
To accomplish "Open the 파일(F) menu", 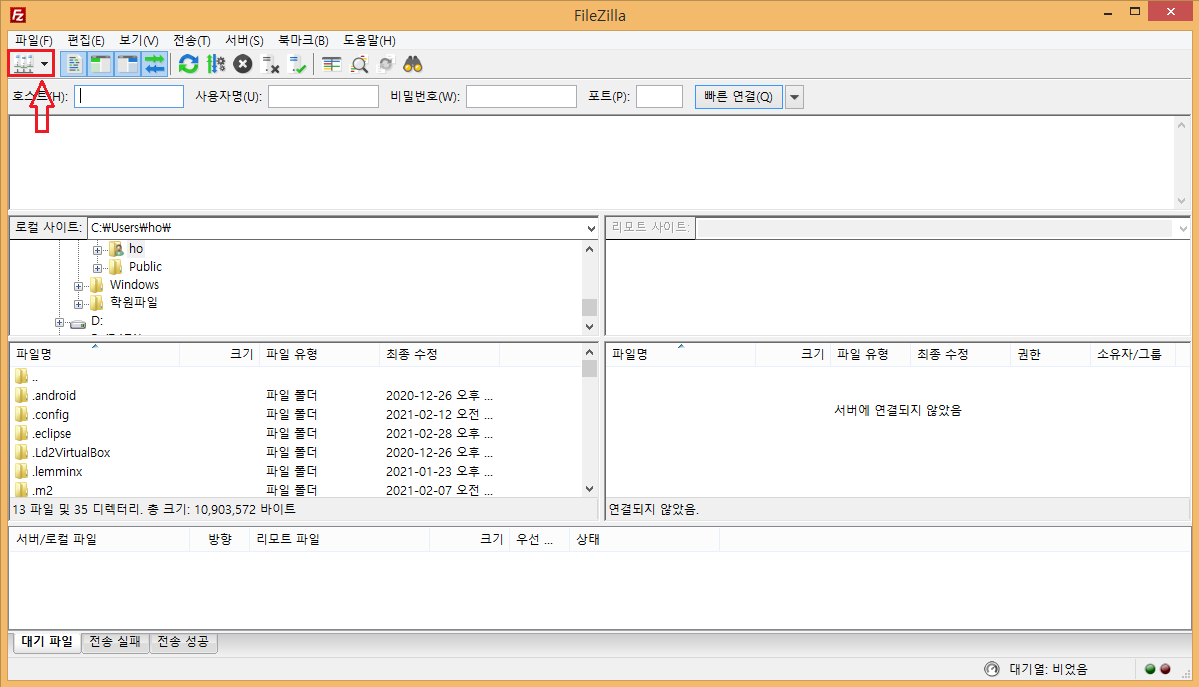I will coord(34,41).
